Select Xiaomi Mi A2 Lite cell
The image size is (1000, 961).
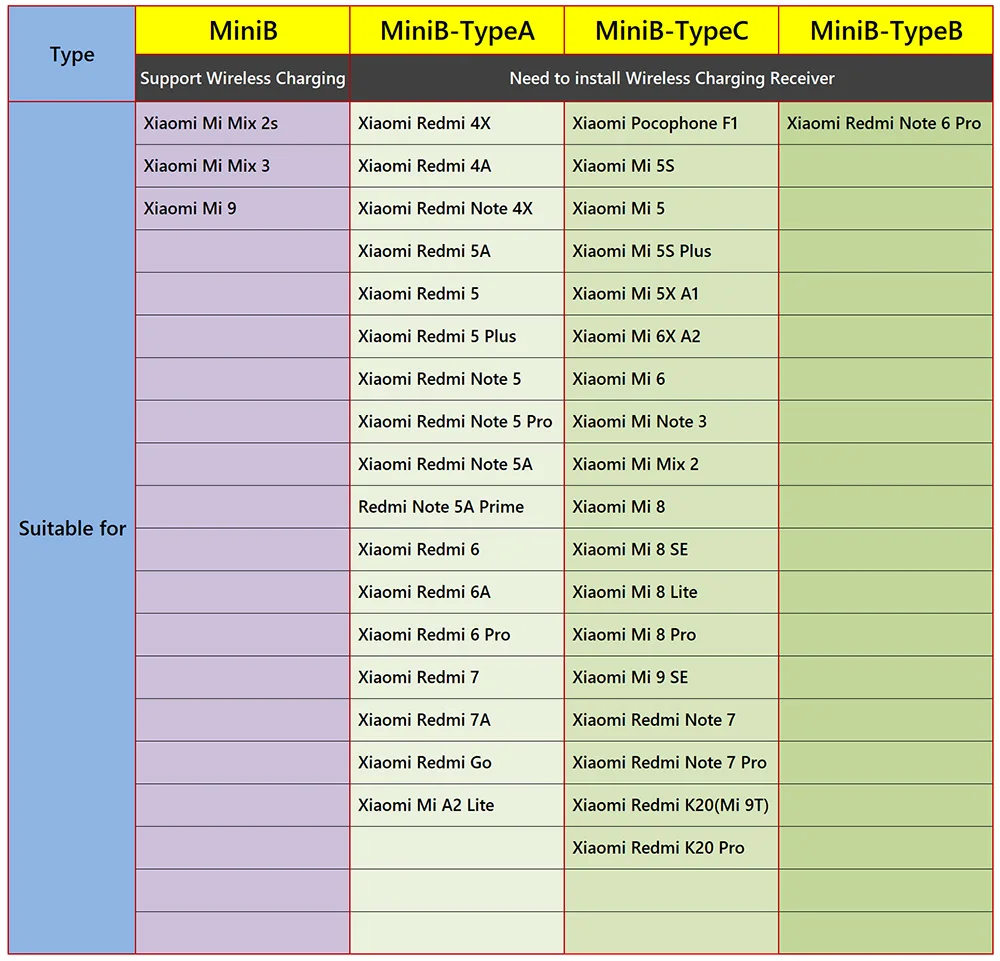coord(457,805)
